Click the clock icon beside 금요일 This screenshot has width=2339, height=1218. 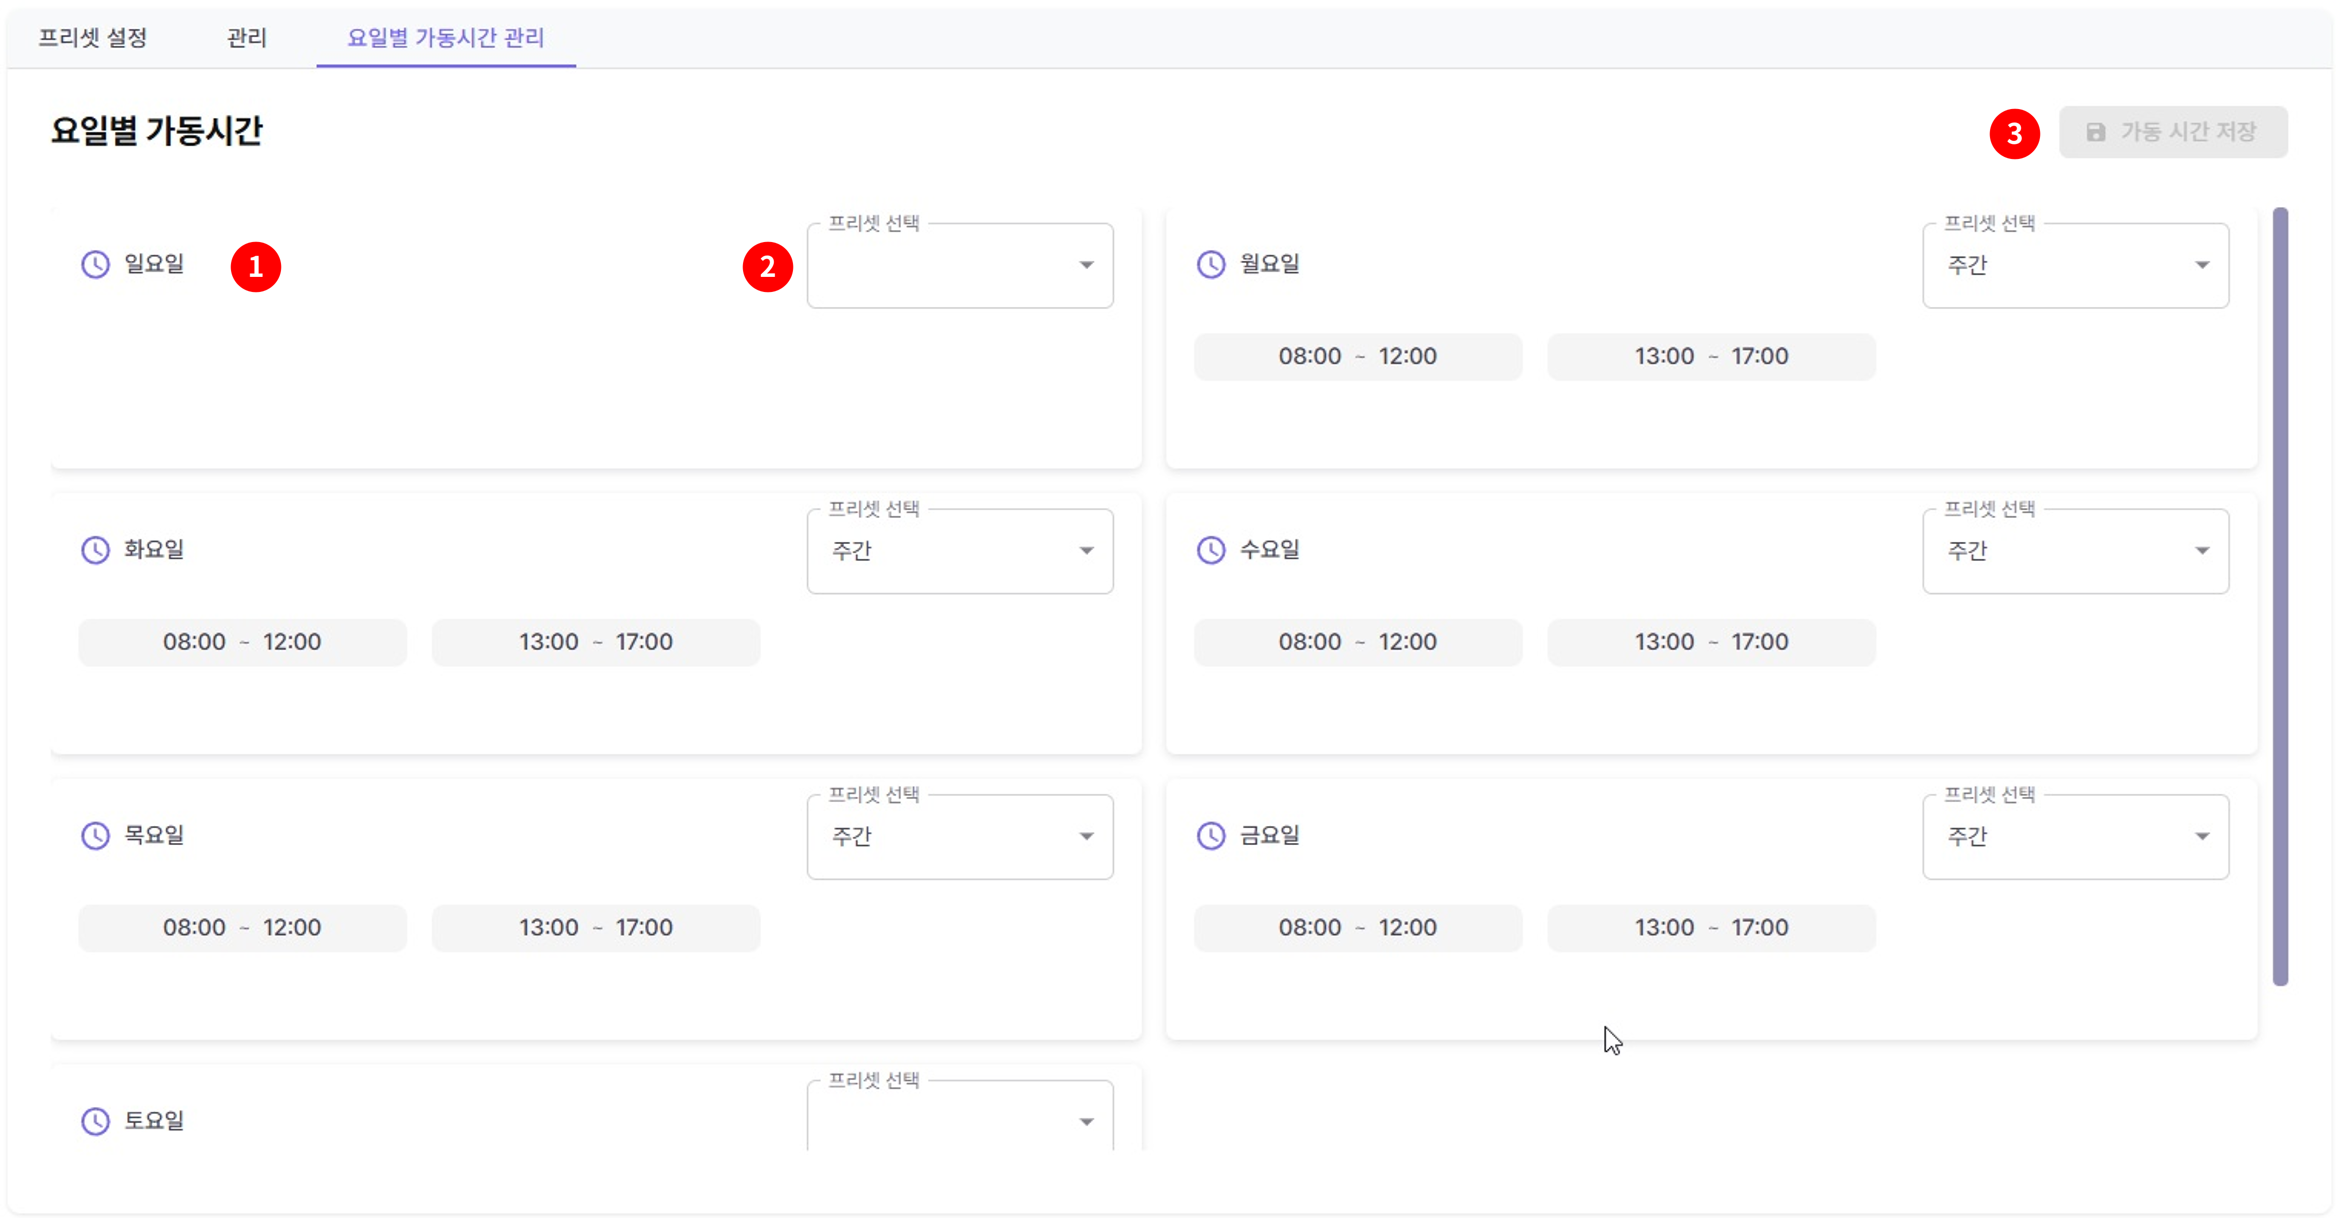[1211, 836]
